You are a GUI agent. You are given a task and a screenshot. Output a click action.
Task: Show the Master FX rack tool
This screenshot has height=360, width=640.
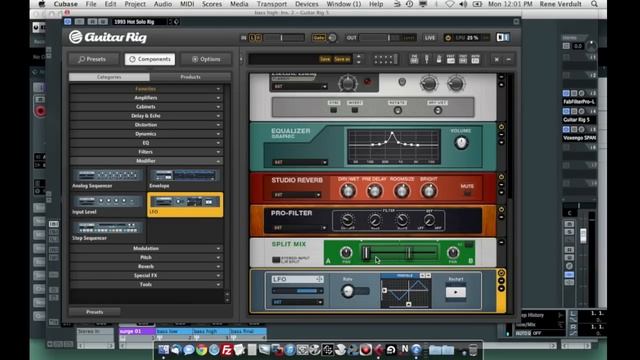click(475, 59)
